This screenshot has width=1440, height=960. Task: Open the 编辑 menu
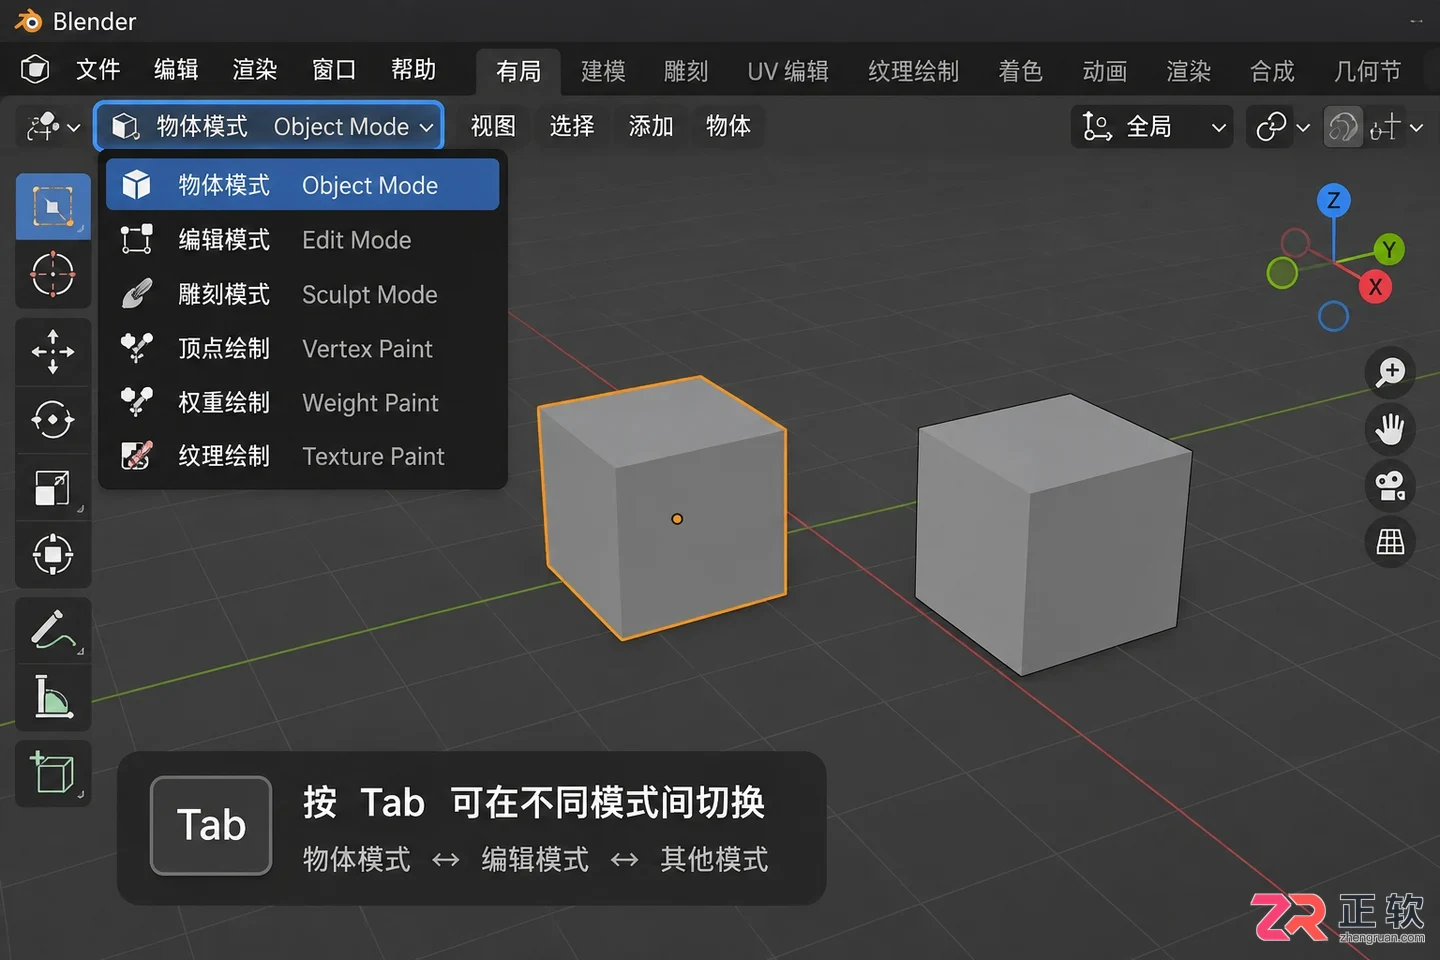click(176, 69)
